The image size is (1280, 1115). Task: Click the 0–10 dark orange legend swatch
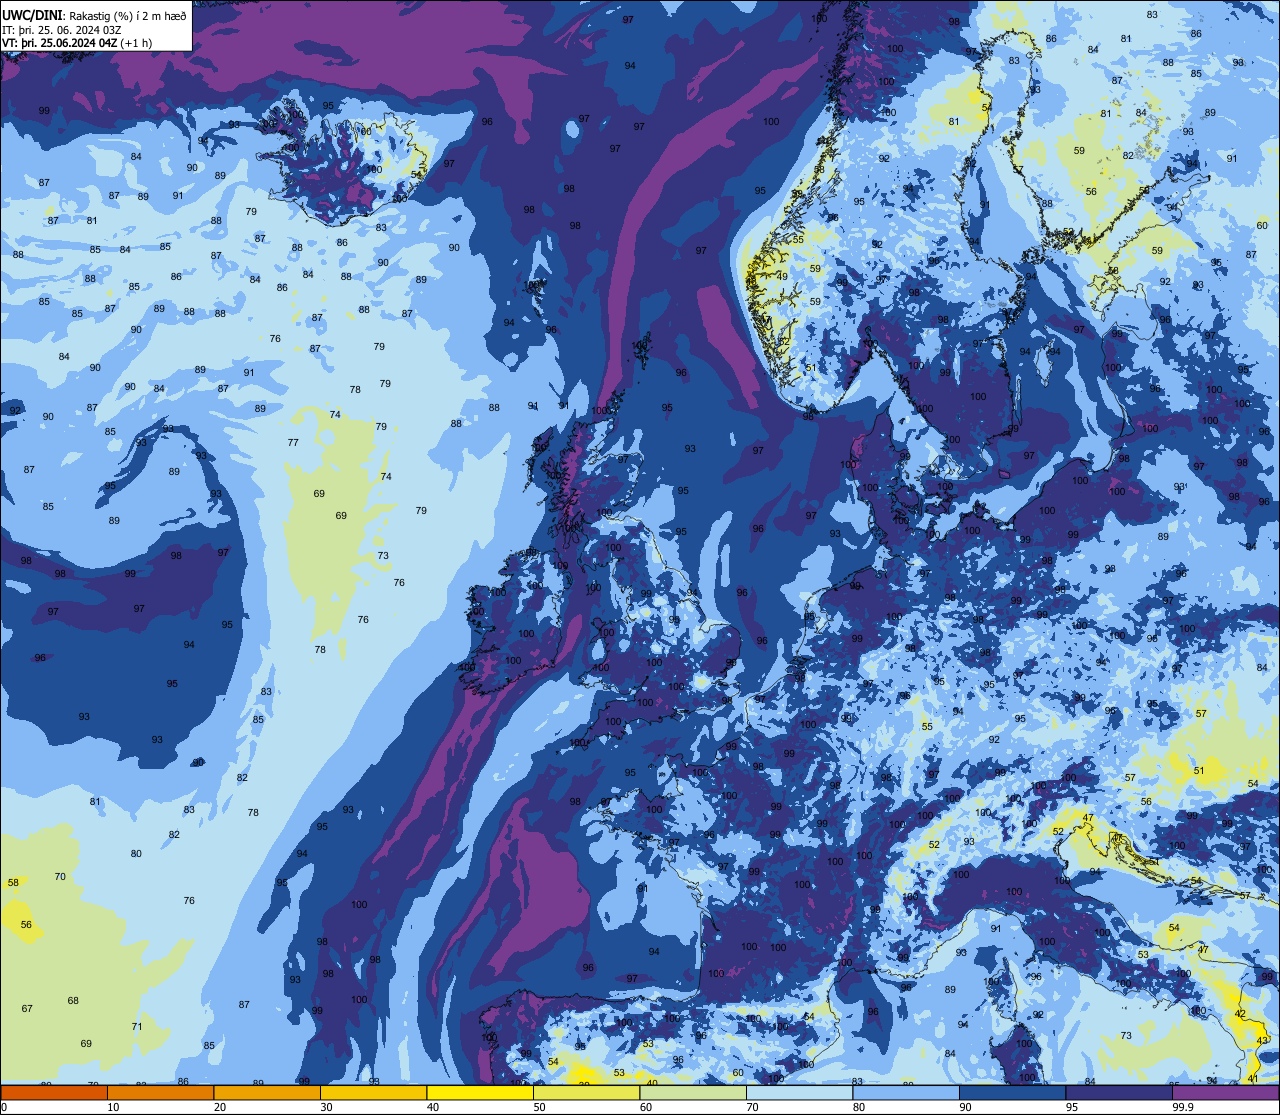pyautogui.click(x=54, y=1093)
